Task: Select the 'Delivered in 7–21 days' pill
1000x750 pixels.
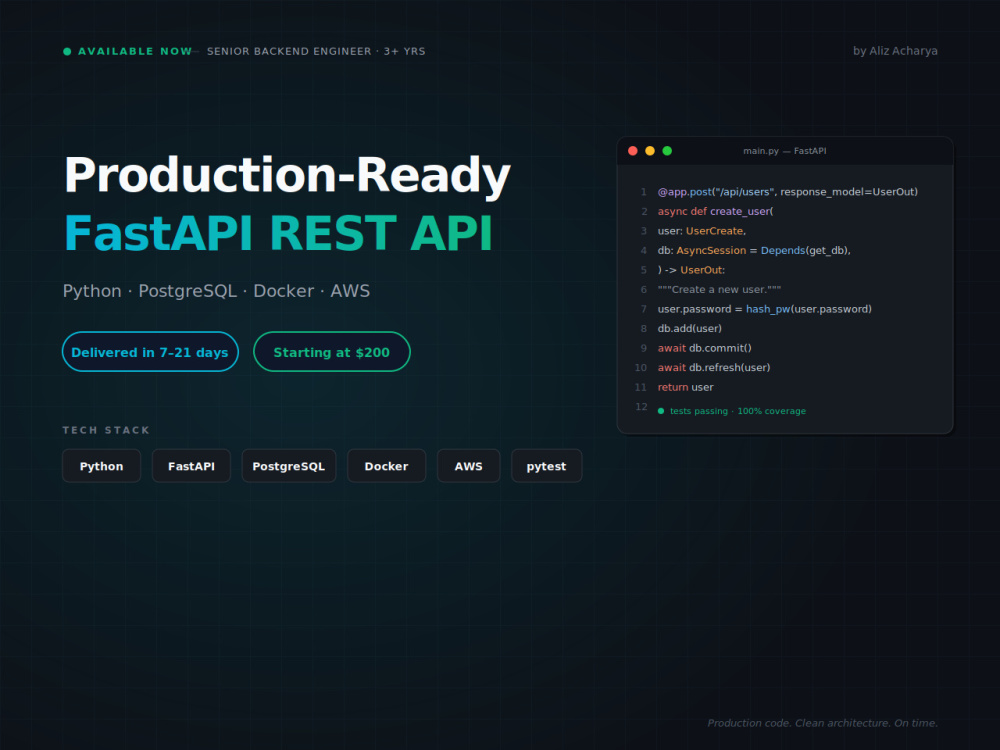Action: [x=151, y=352]
